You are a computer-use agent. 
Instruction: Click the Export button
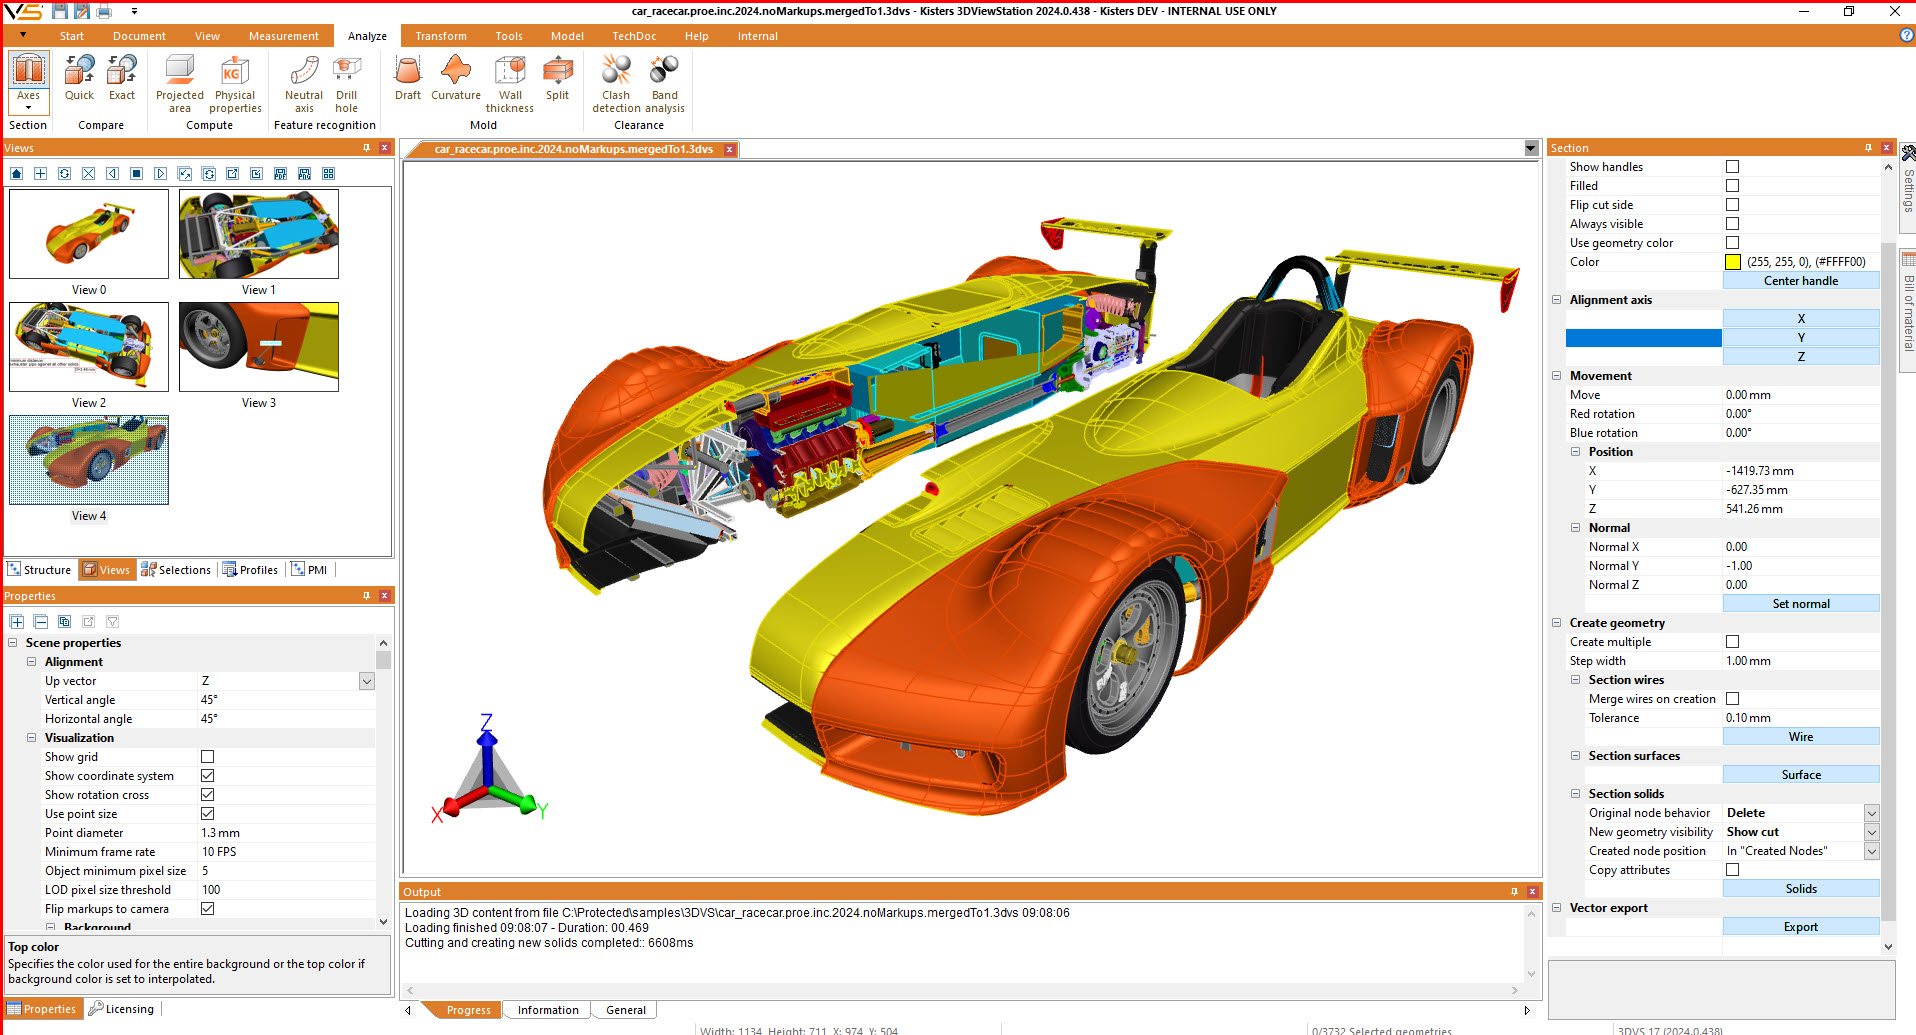point(1800,927)
